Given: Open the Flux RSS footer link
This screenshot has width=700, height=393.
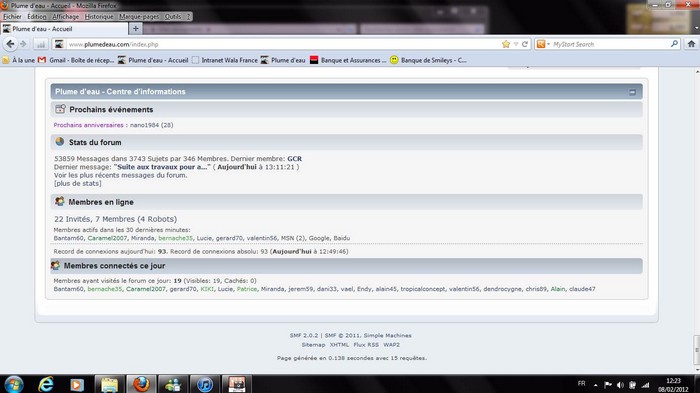Looking at the screenshot, I should click(x=366, y=345).
